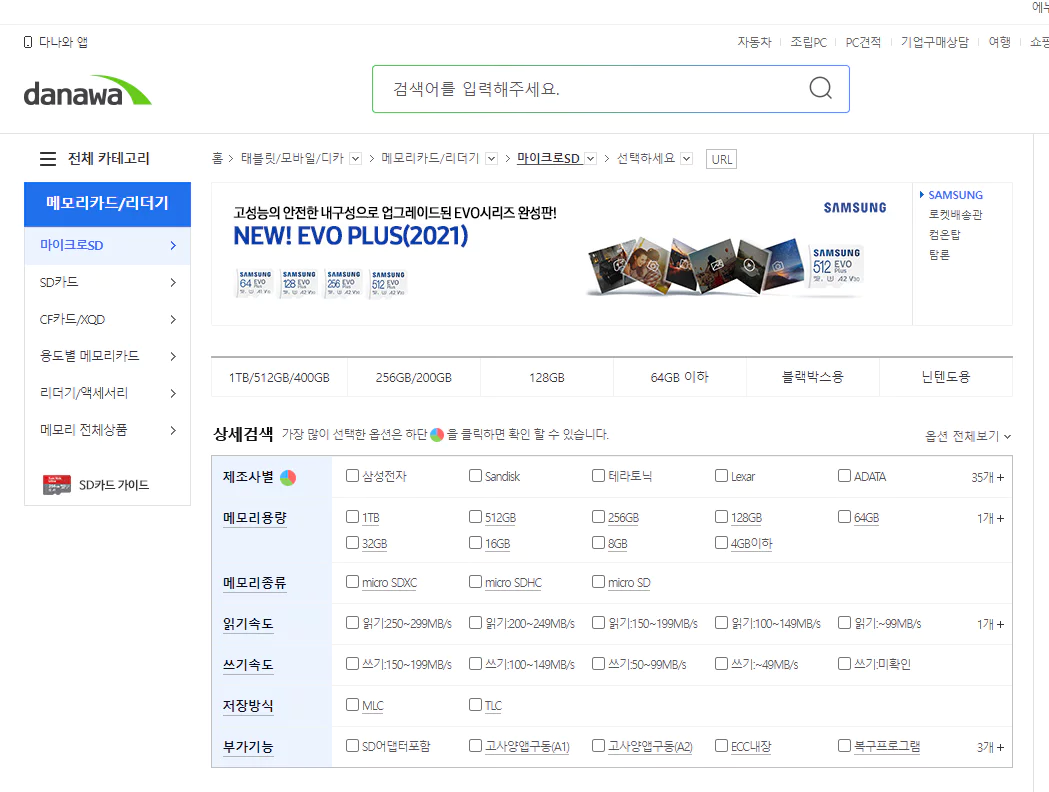Open the 용도별 메모리카드 sidebar category

click(x=108, y=356)
